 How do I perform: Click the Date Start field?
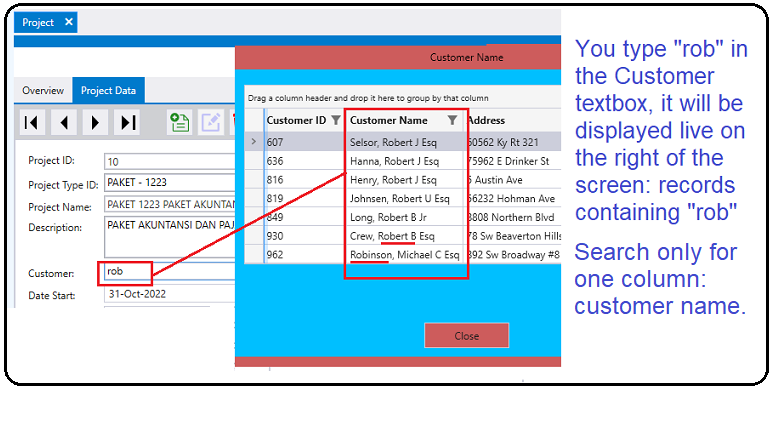tap(168, 295)
